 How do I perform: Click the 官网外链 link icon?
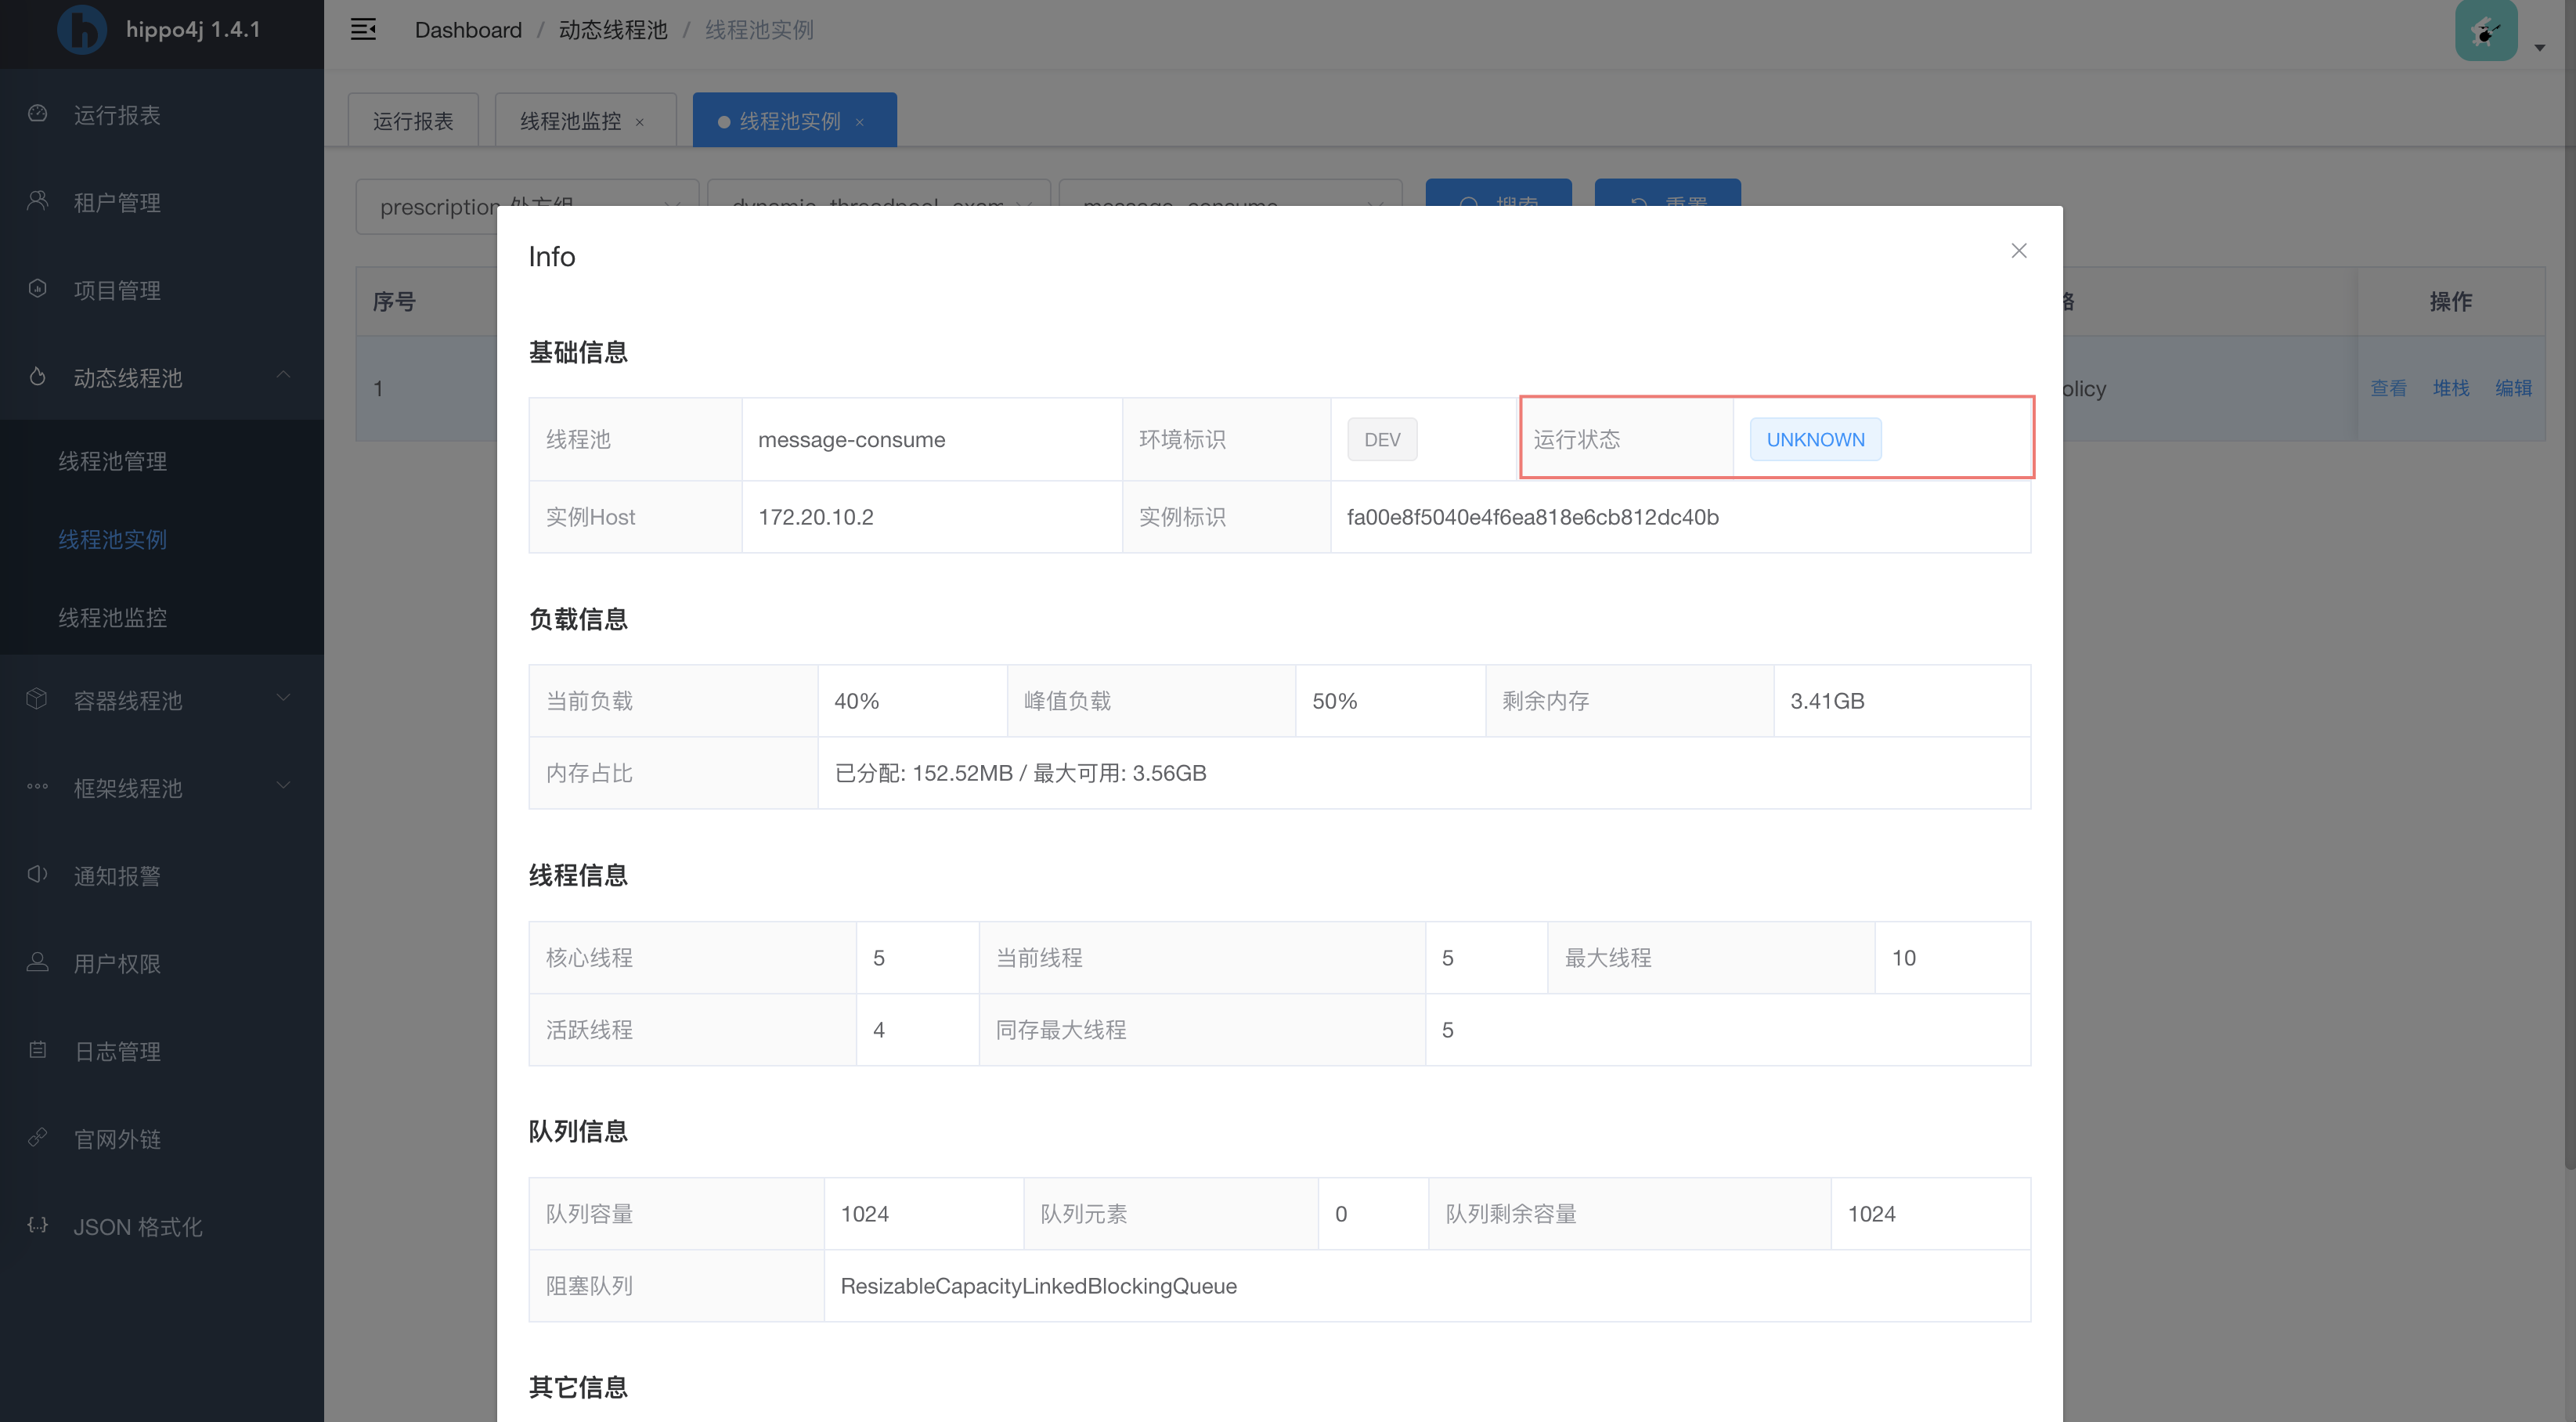[x=38, y=1138]
